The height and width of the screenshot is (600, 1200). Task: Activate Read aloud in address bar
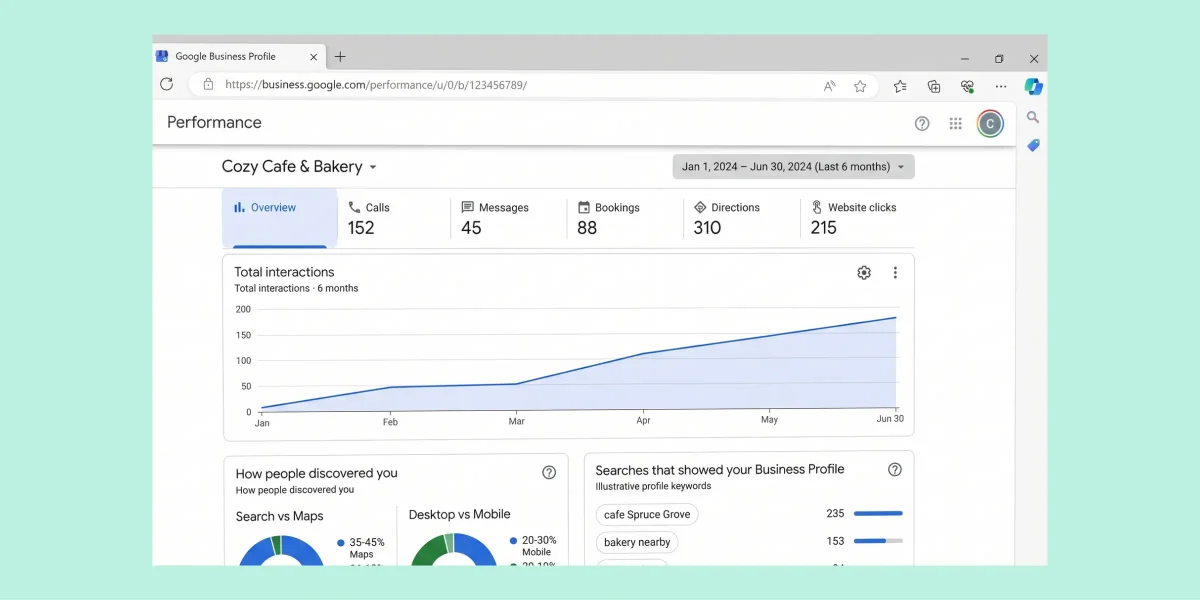830,86
